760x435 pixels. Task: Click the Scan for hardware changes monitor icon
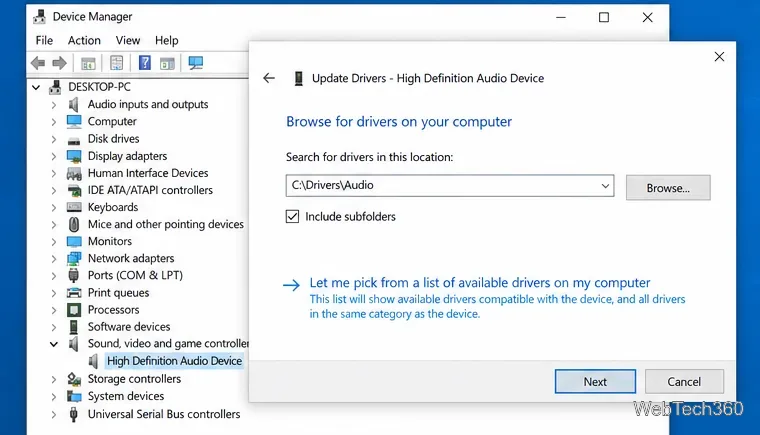pyautogui.click(x=196, y=63)
